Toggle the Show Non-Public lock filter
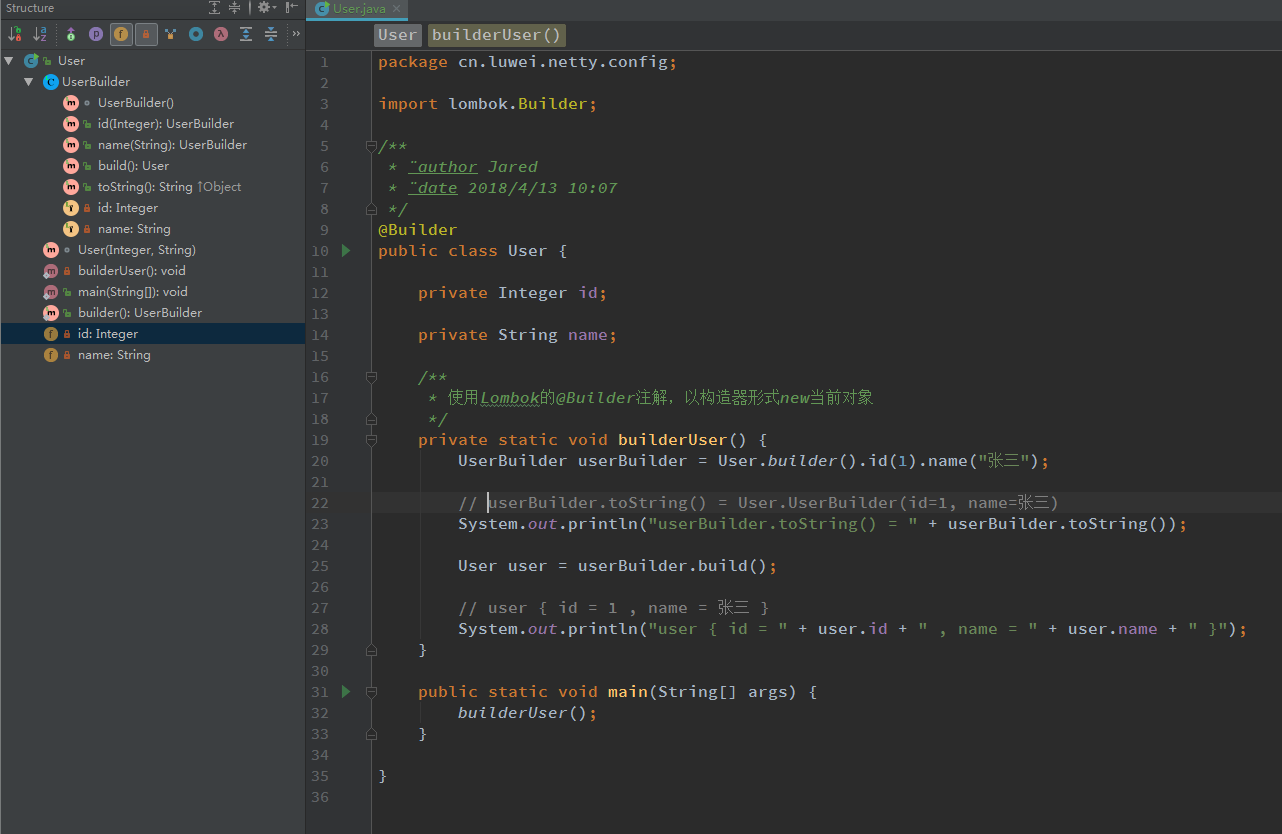The width and height of the screenshot is (1282, 834). click(x=146, y=34)
